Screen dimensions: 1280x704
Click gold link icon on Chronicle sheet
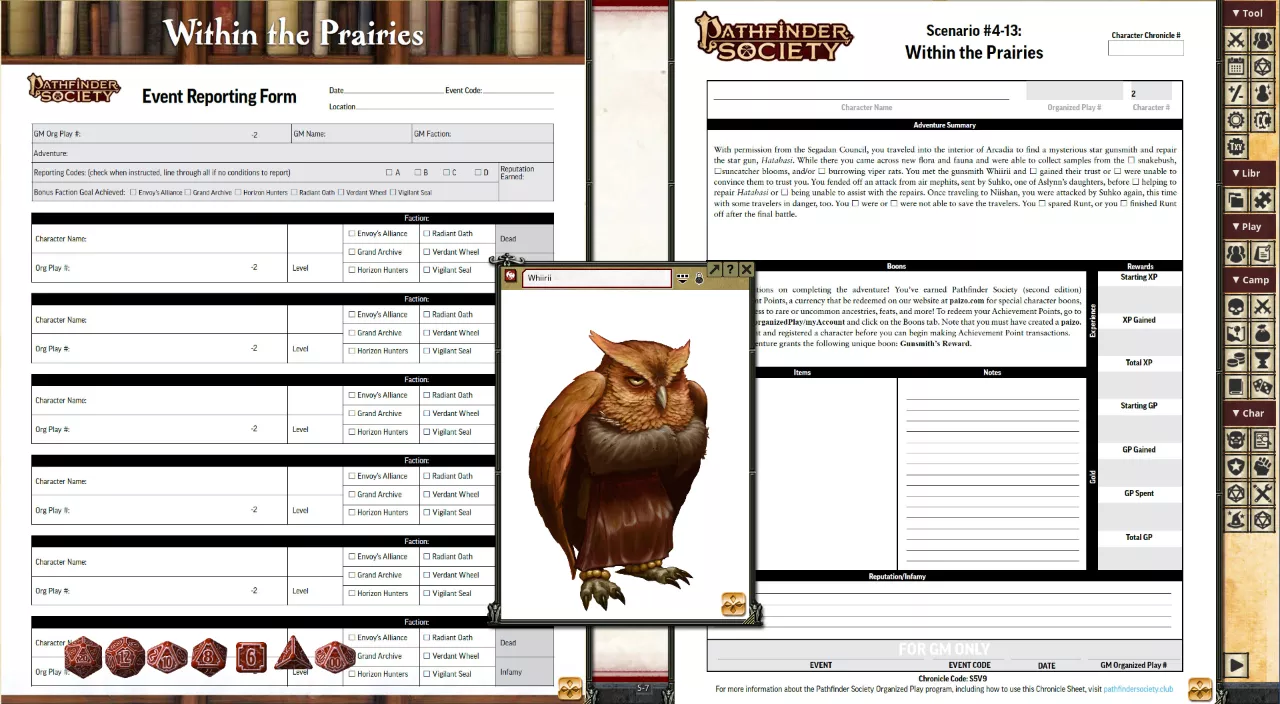(1200, 689)
